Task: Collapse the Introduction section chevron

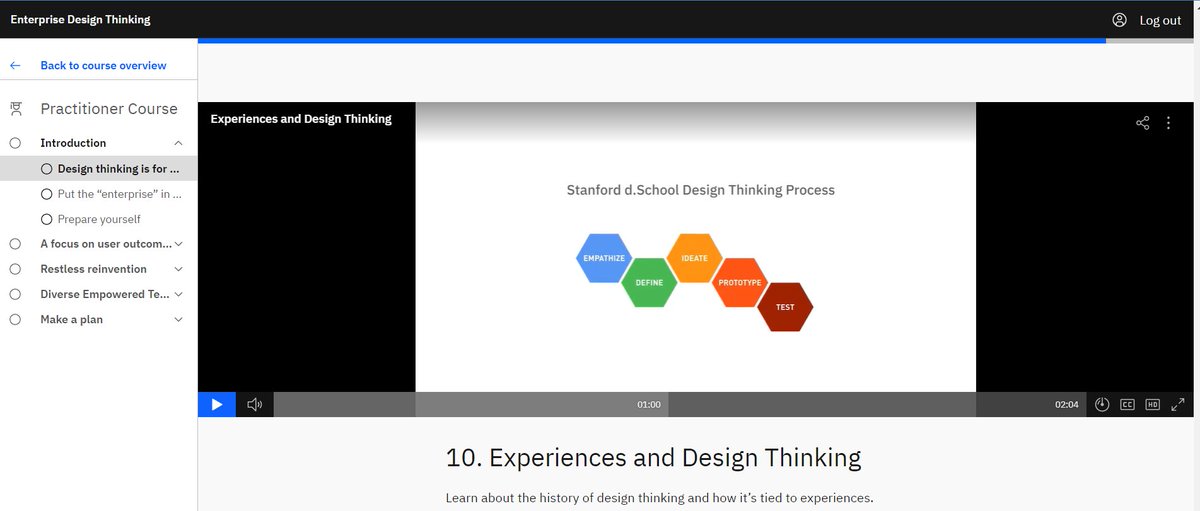Action: [178, 143]
